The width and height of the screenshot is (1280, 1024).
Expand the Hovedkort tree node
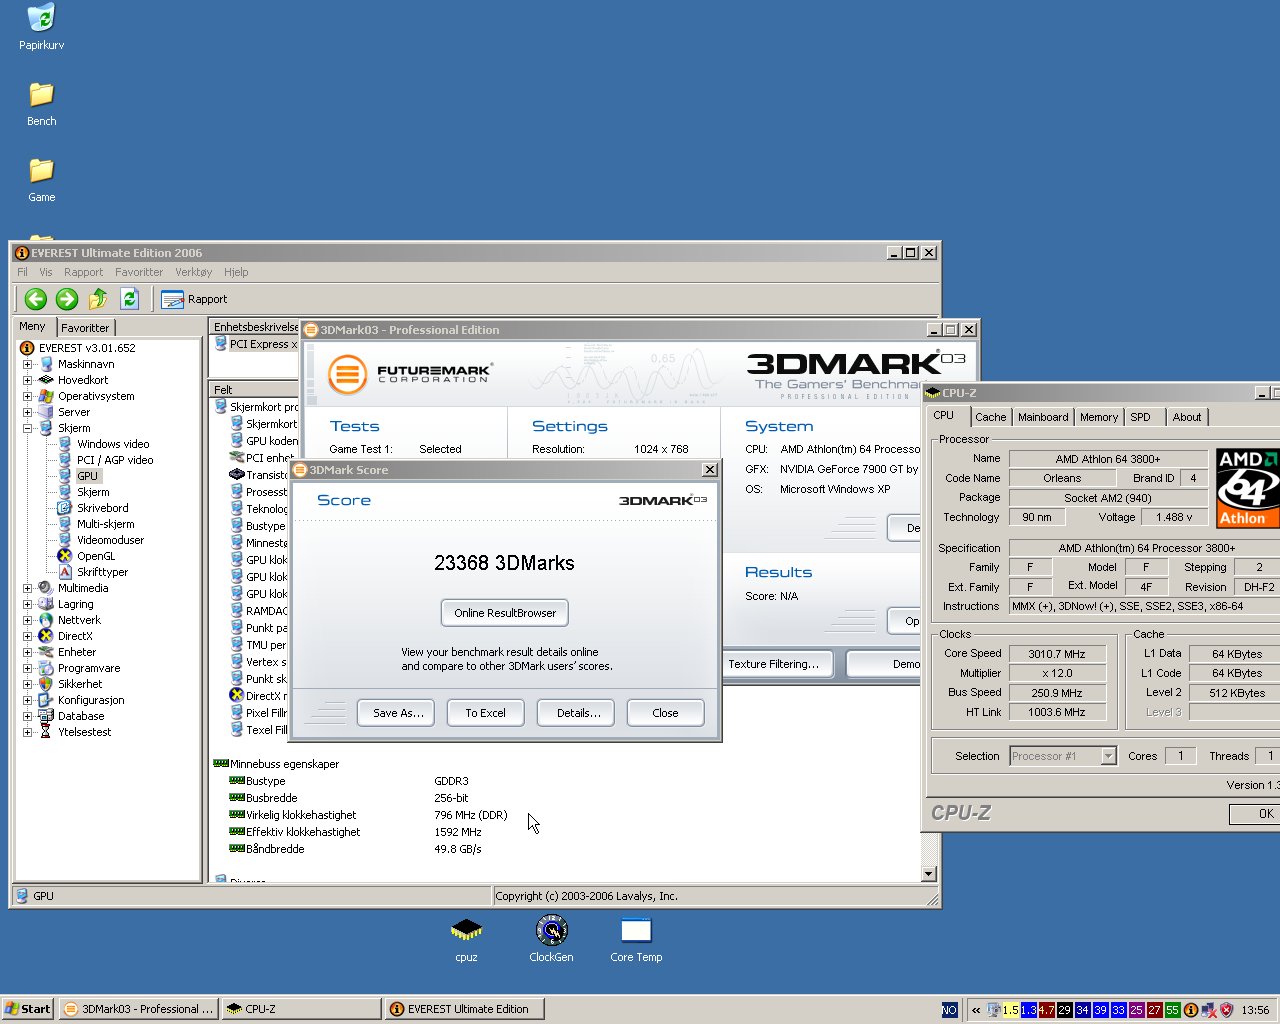pyautogui.click(x=28, y=380)
